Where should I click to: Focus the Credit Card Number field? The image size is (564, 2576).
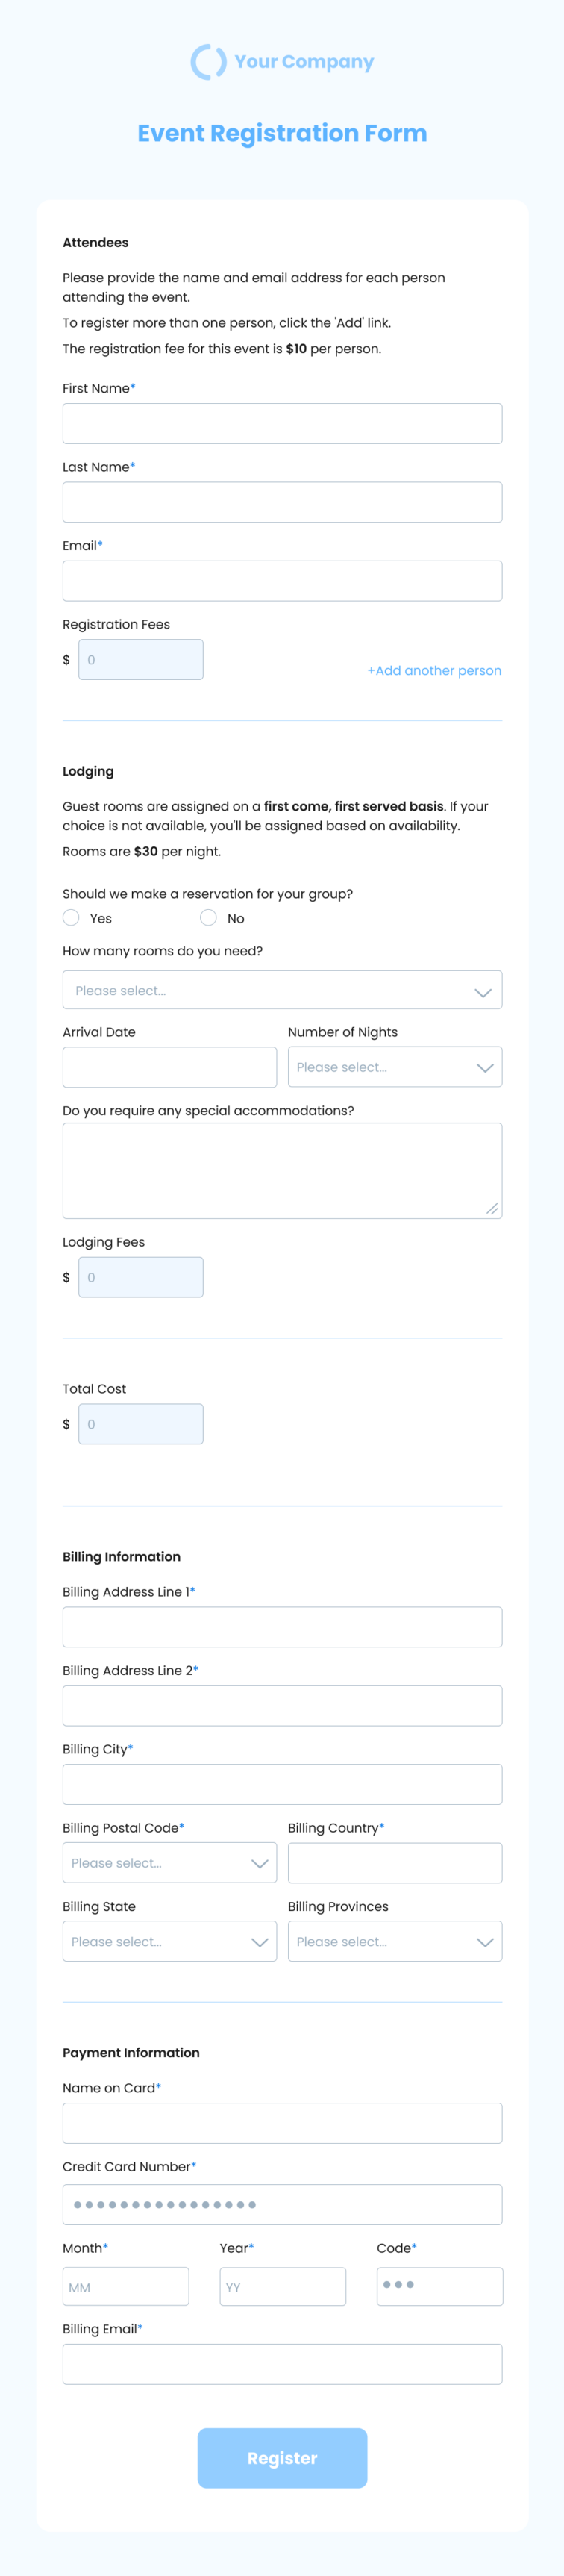pyautogui.click(x=282, y=2204)
